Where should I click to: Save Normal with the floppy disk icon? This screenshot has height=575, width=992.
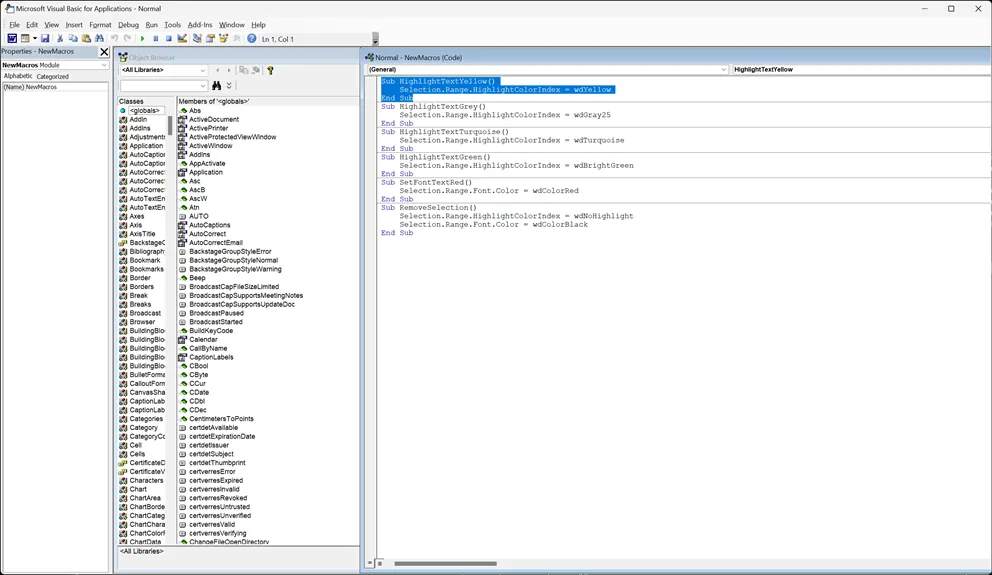pyautogui.click(x=45, y=39)
